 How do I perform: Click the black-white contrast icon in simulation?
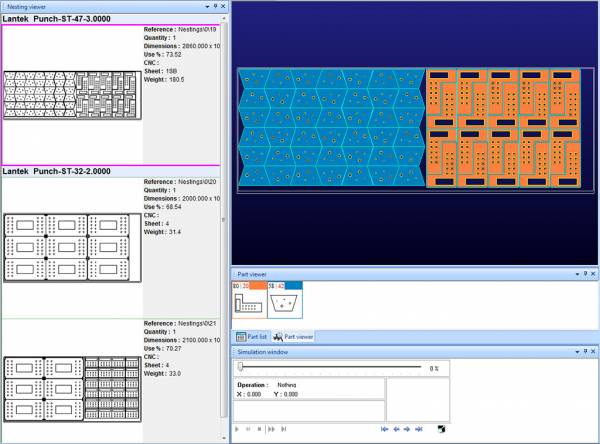tap(441, 429)
